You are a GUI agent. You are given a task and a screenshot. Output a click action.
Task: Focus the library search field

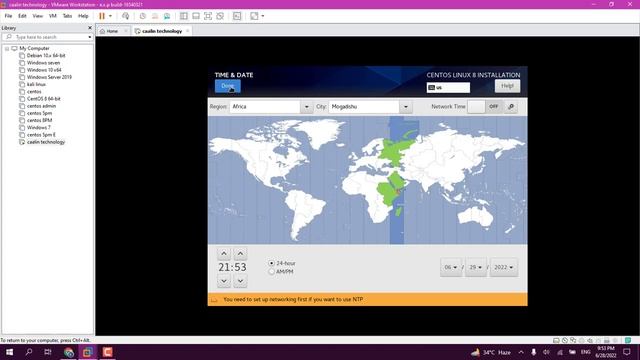click(45, 37)
